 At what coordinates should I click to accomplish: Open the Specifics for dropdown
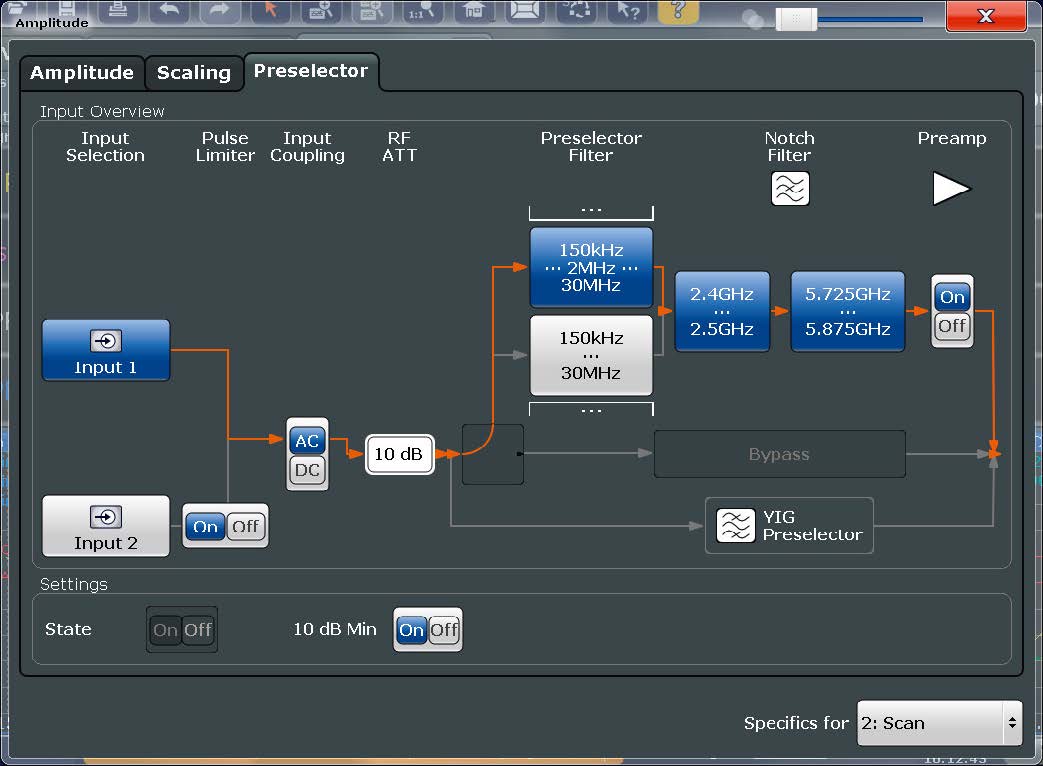(939, 723)
